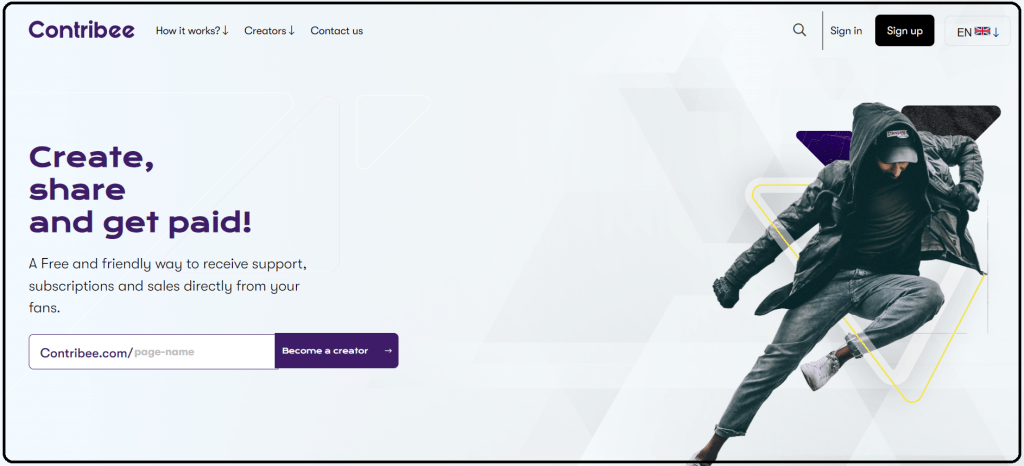This screenshot has height=466, width=1024.
Task: Click the black Sign up button
Action: [904, 31]
